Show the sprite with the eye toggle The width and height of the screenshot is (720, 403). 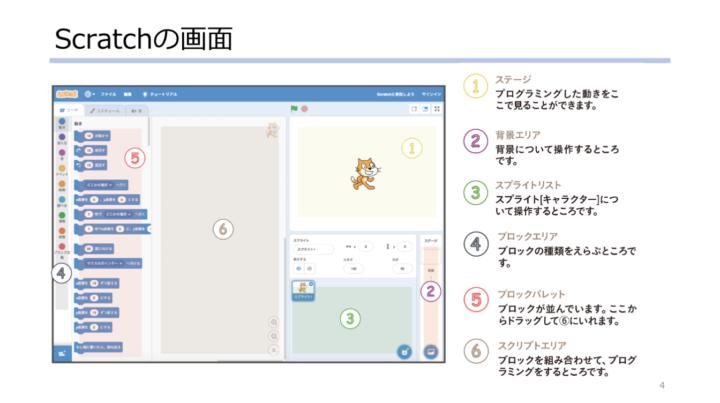tap(299, 269)
